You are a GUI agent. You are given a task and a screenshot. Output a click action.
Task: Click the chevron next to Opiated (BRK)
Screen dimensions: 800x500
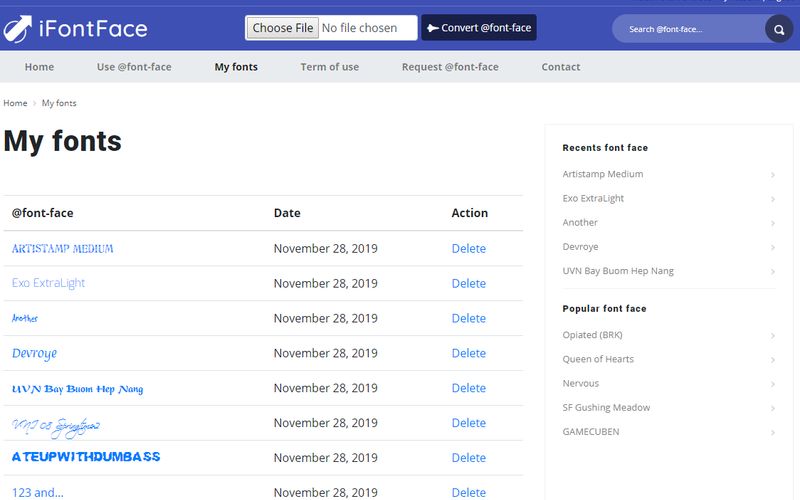773,336
